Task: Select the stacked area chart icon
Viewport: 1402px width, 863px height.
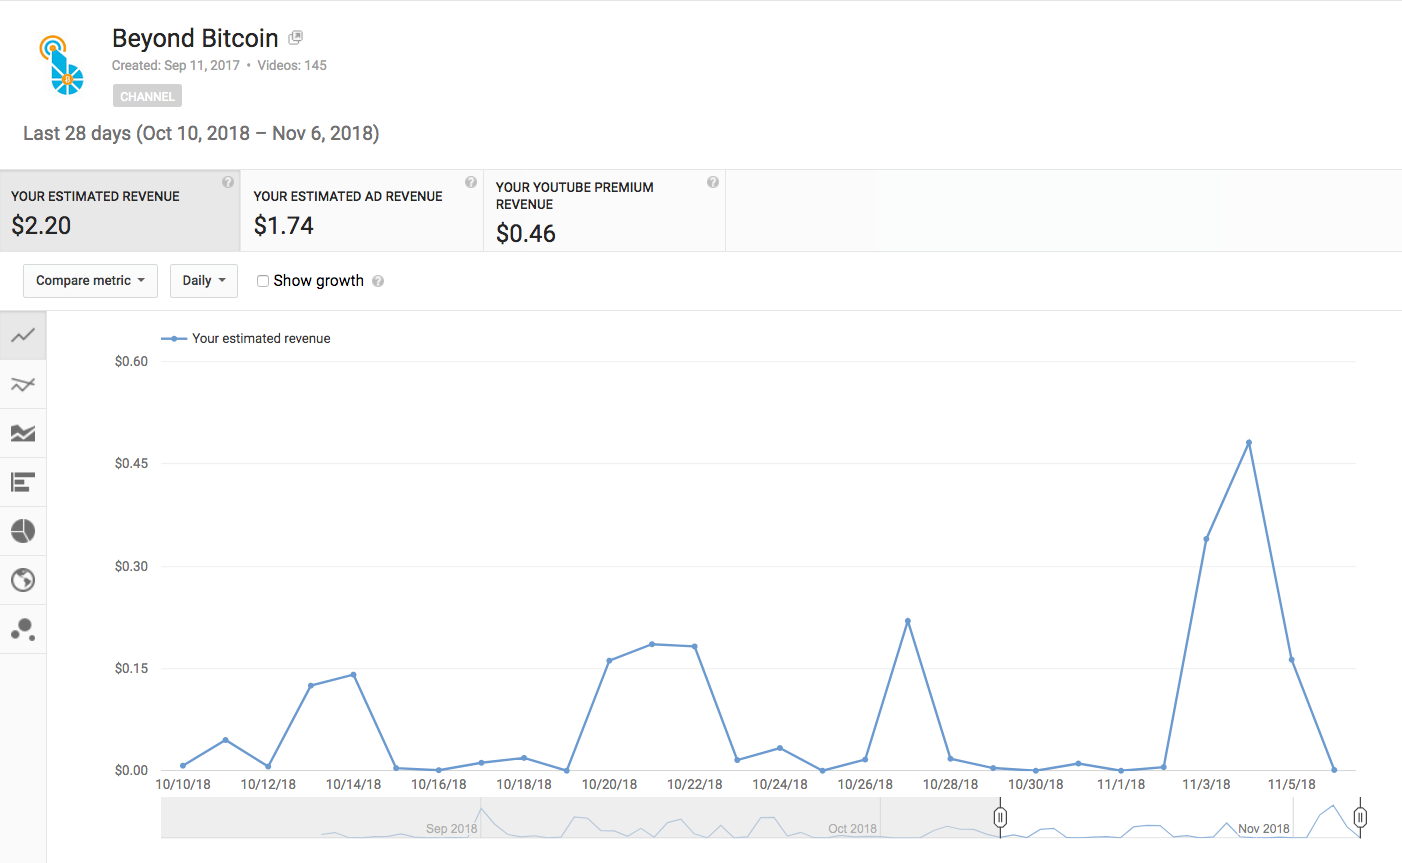Action: [23, 433]
